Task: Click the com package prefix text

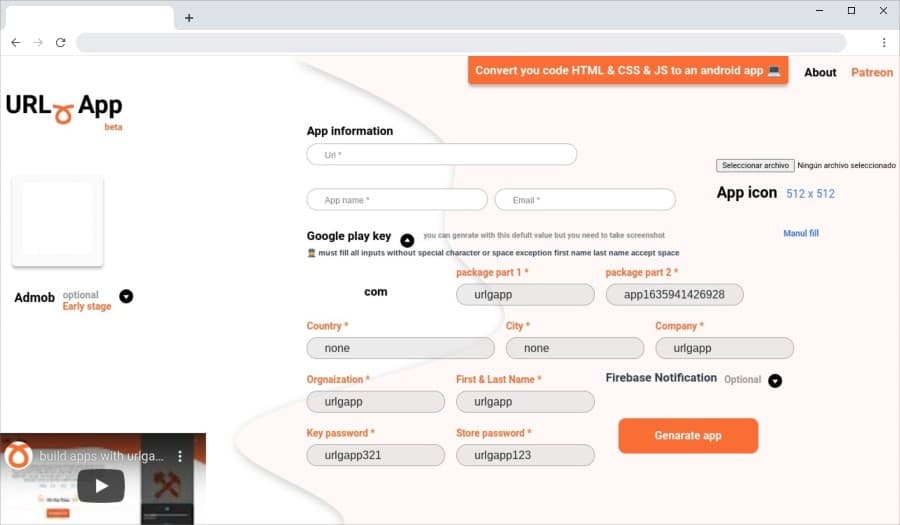Action: pos(375,291)
